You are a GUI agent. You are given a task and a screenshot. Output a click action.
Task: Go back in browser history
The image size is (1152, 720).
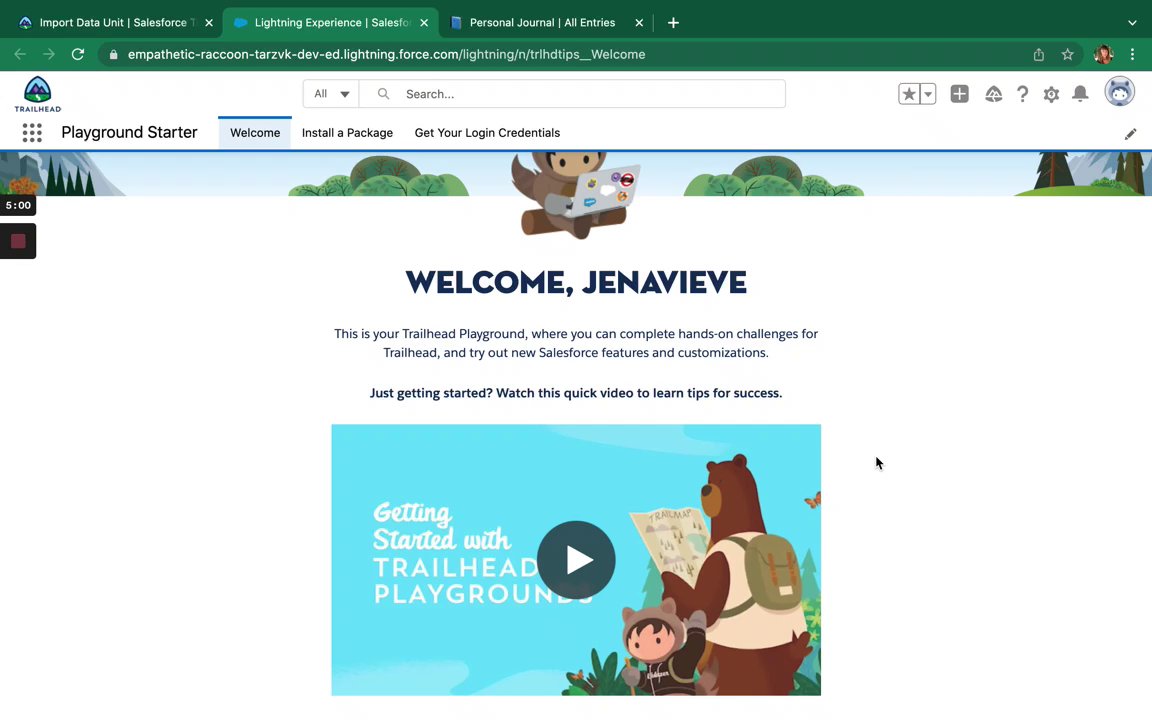pyautogui.click(x=20, y=54)
